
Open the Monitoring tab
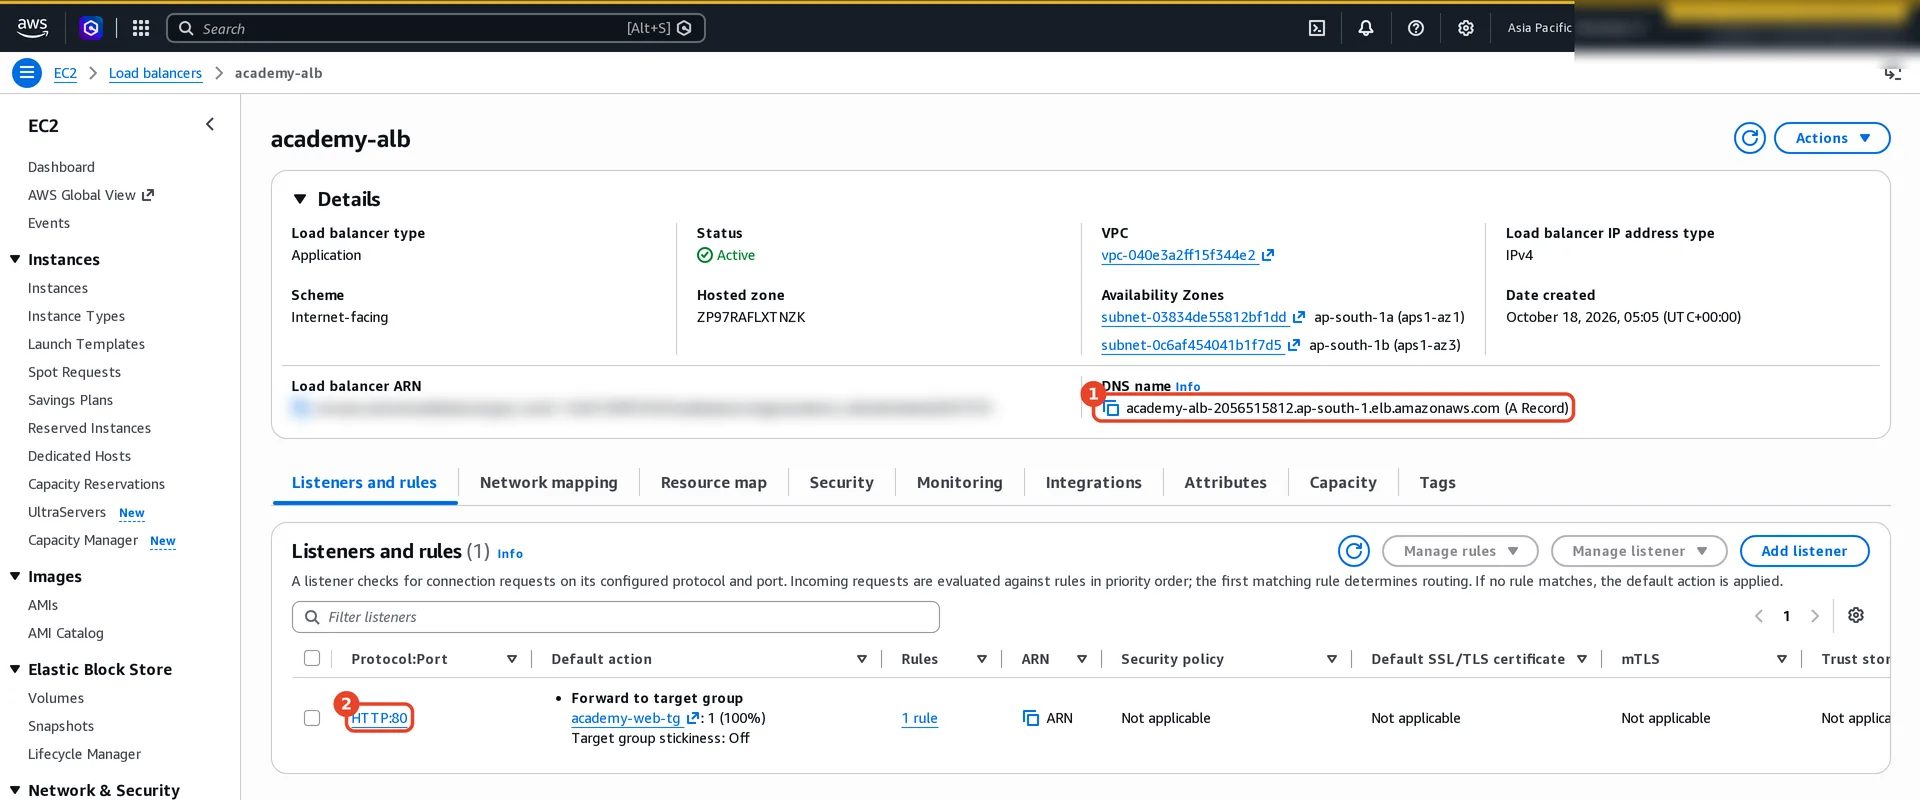[x=959, y=482]
